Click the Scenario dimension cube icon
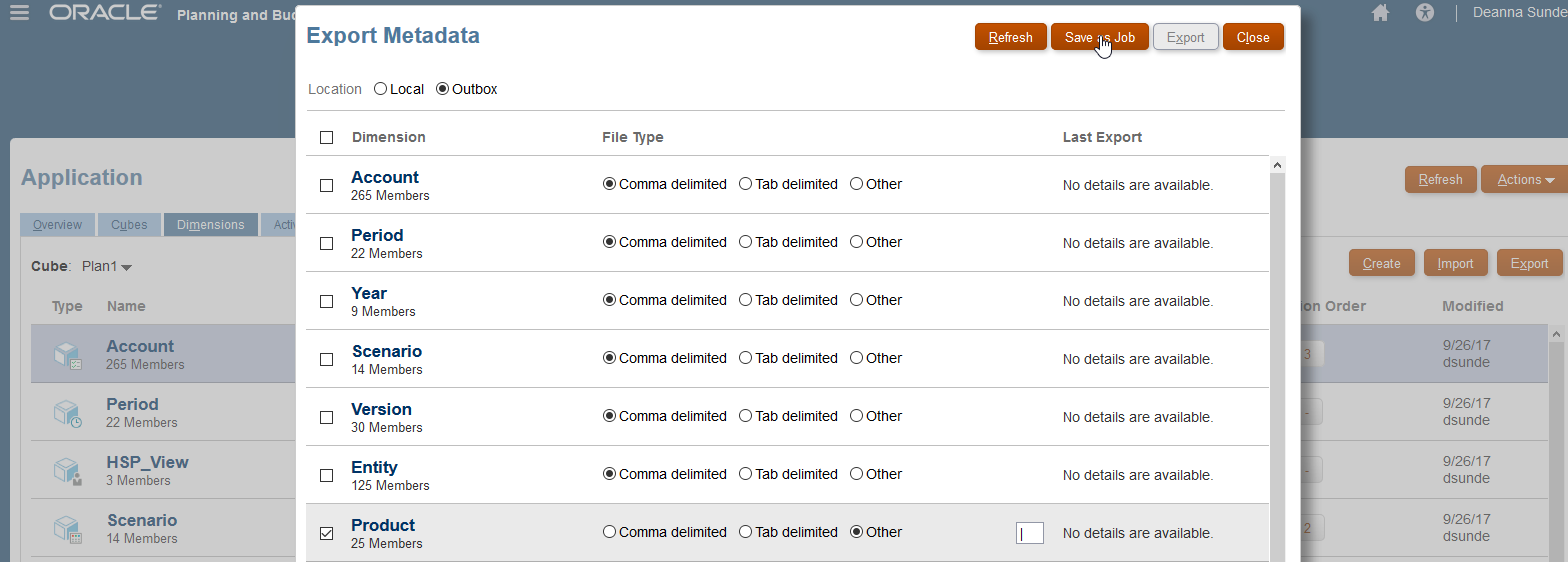 67,528
